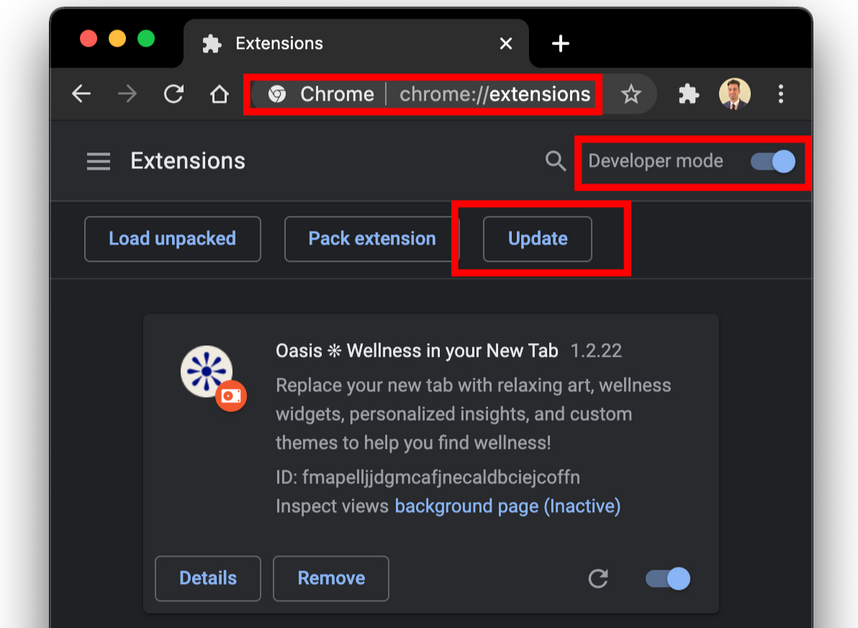This screenshot has height=628, width=858.
Task: Reload the Oasis extension
Action: [598, 578]
